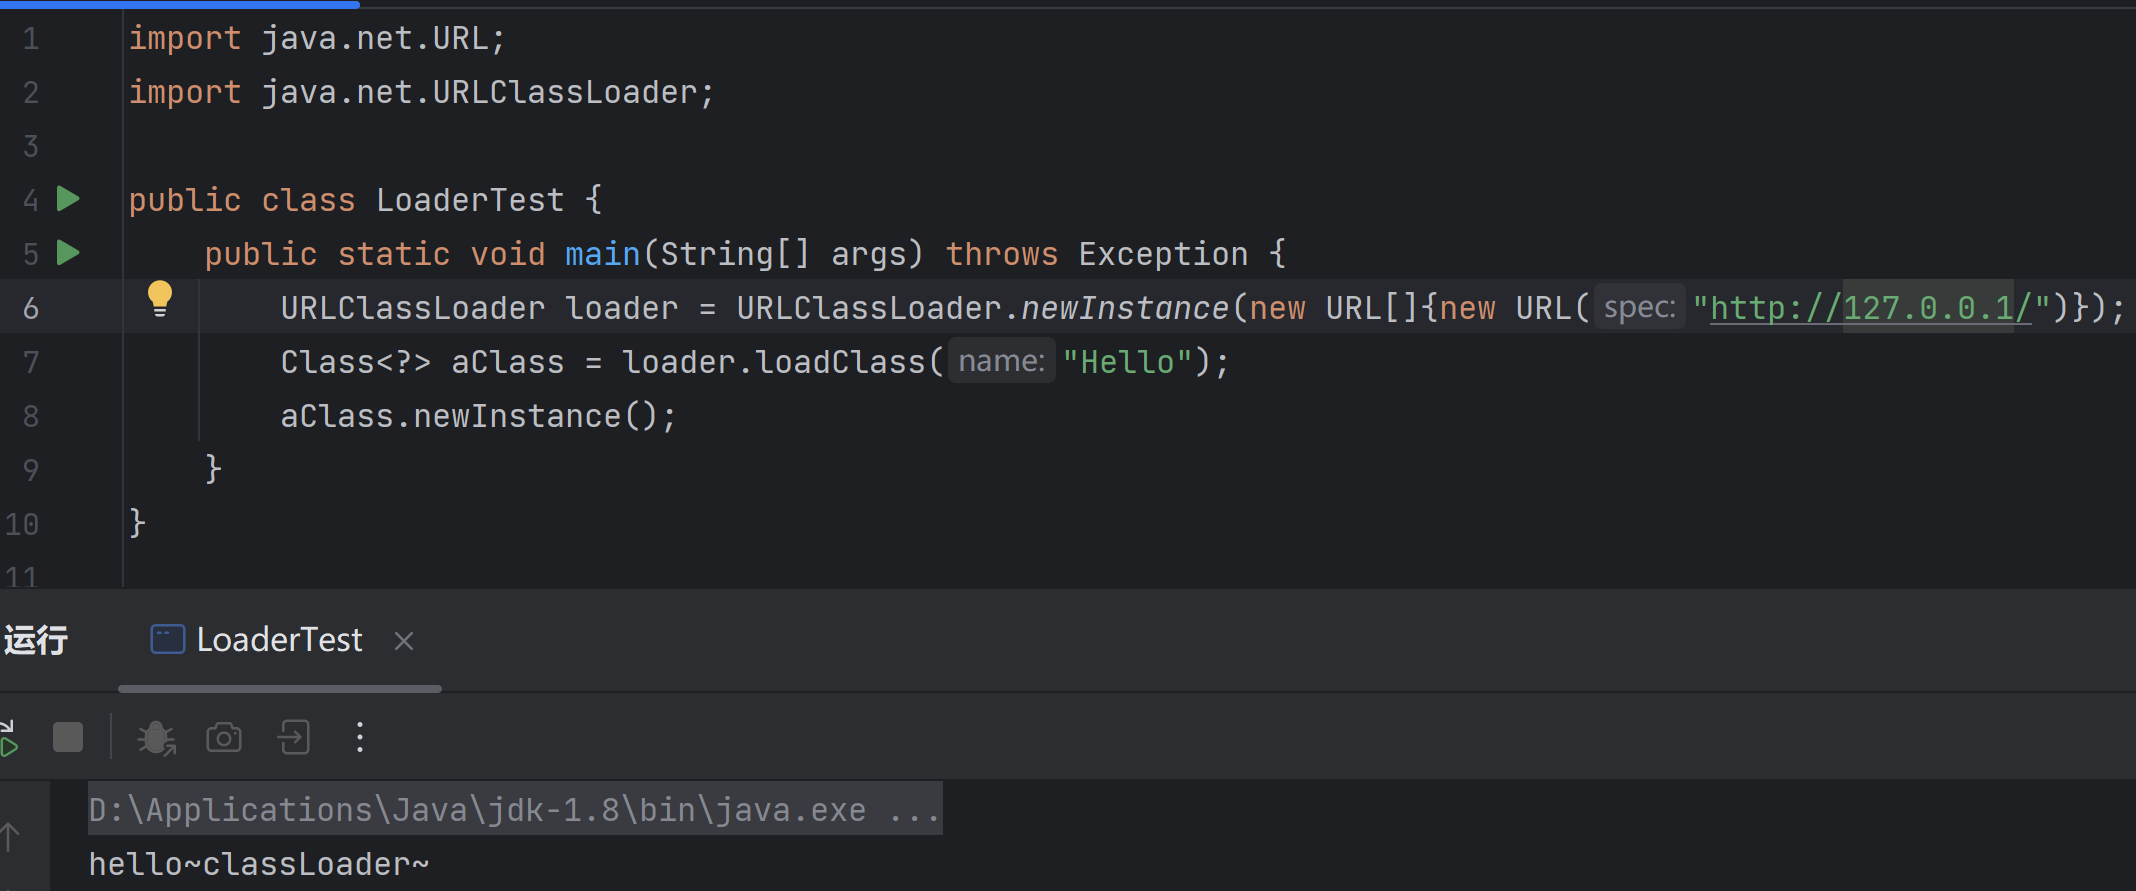Run the main method from its gutter arrow
The height and width of the screenshot is (891, 2136).
(68, 253)
